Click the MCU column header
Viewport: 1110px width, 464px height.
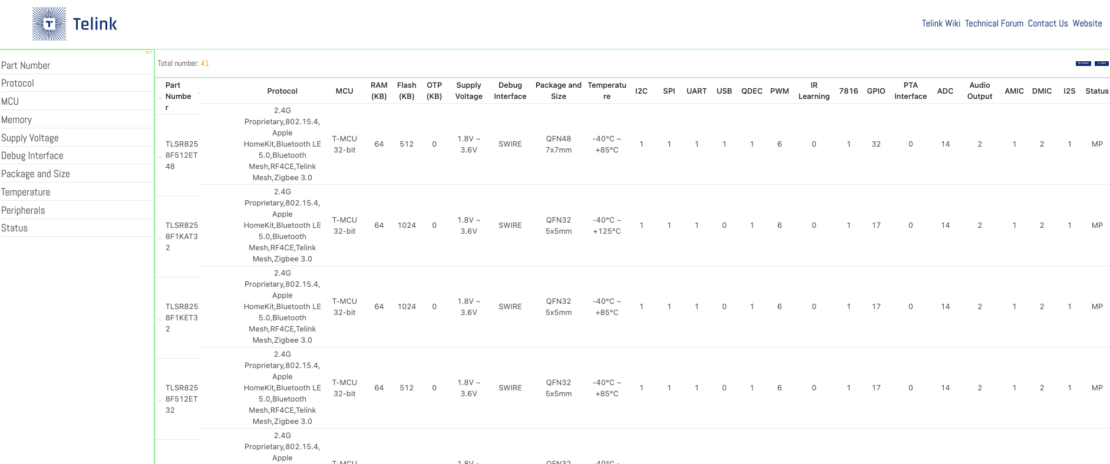click(x=344, y=91)
